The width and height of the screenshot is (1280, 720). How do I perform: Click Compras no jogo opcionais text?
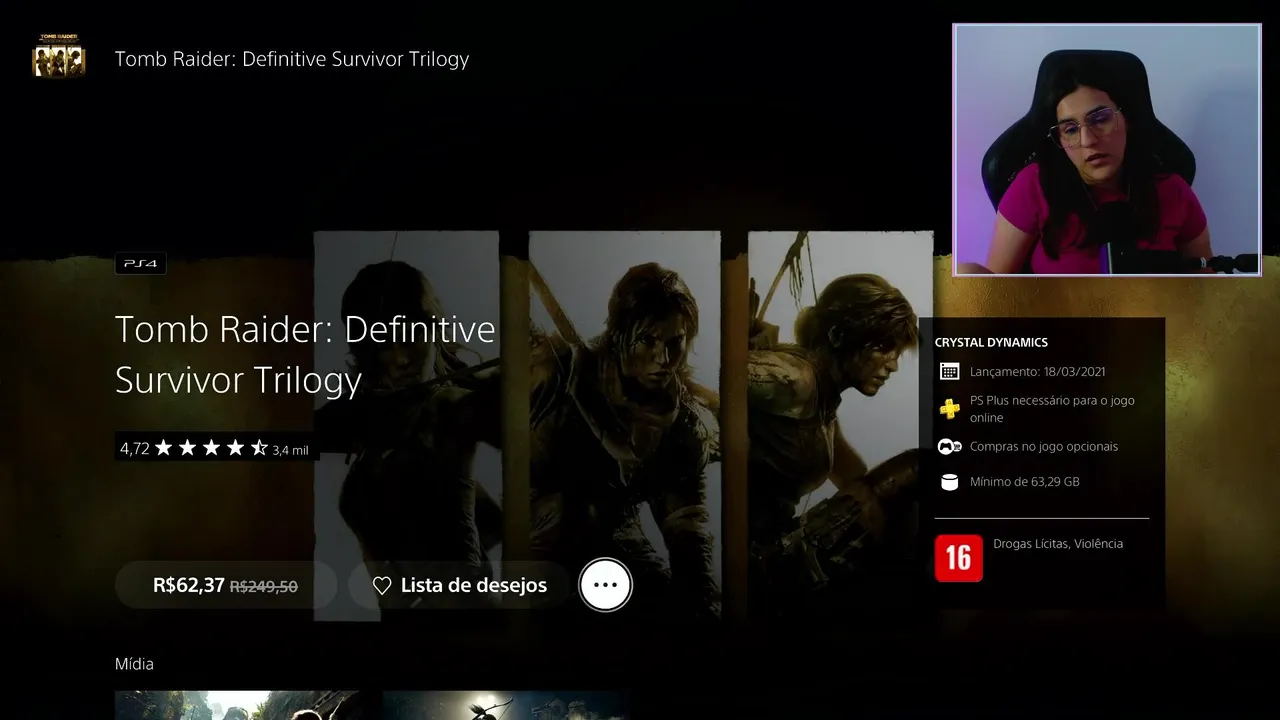click(1044, 446)
